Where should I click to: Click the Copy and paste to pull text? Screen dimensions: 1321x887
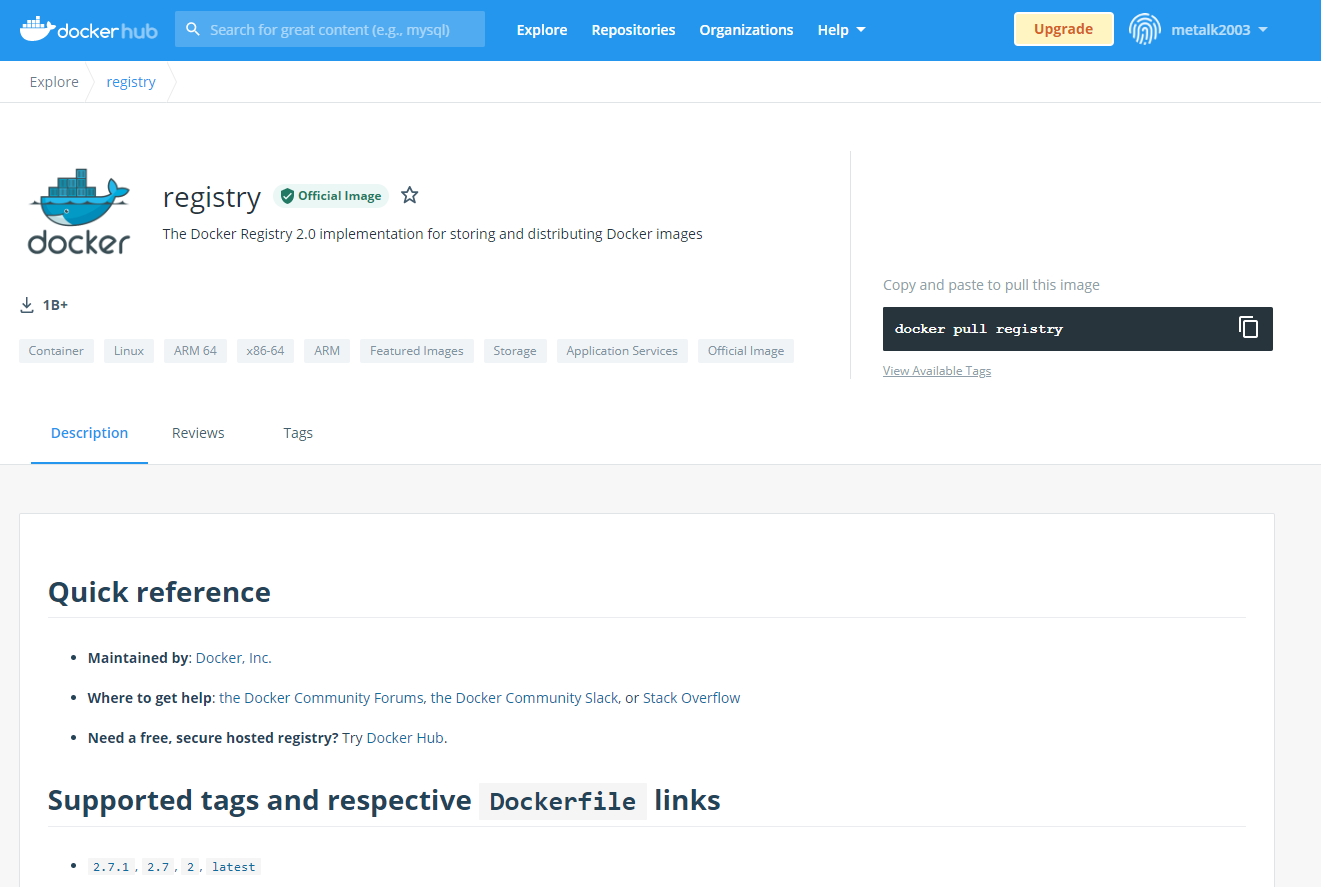(991, 285)
